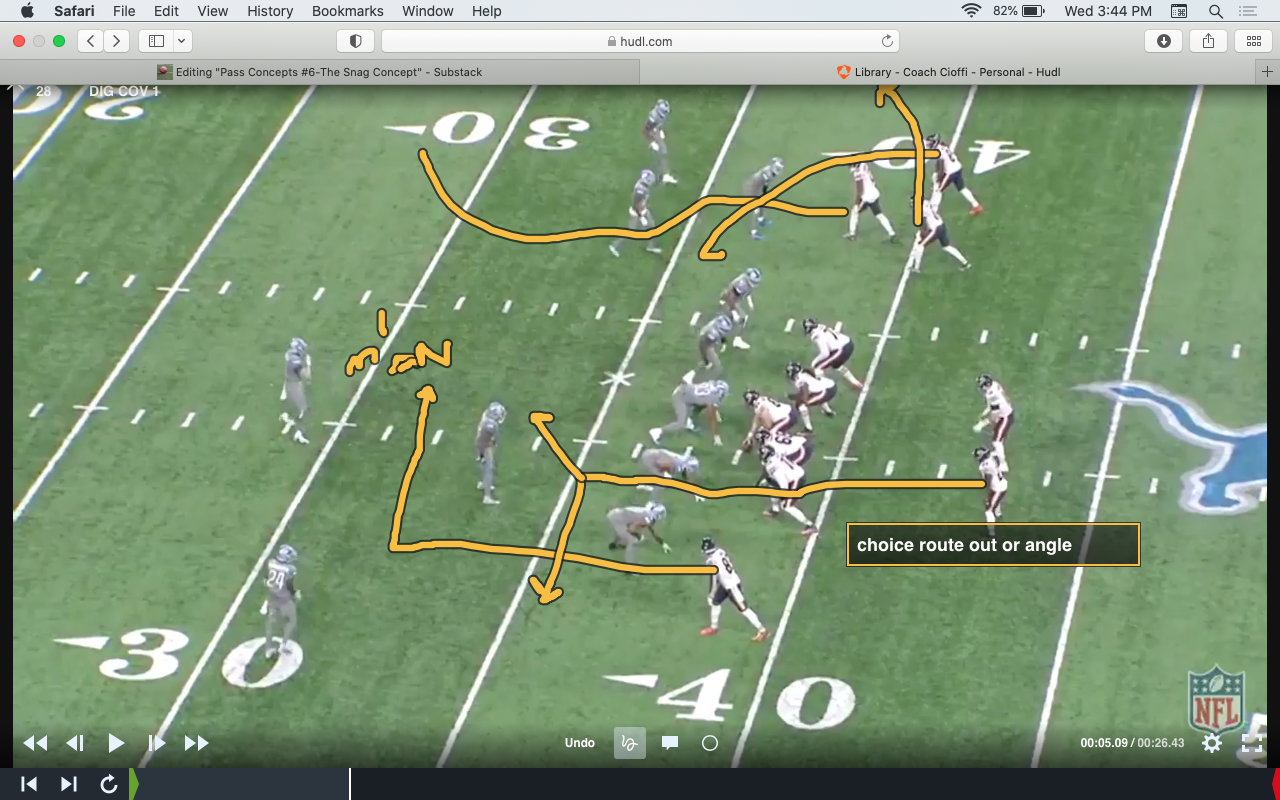This screenshot has height=800, width=1280.
Task: Reload the hudl.com page
Action: 887,41
